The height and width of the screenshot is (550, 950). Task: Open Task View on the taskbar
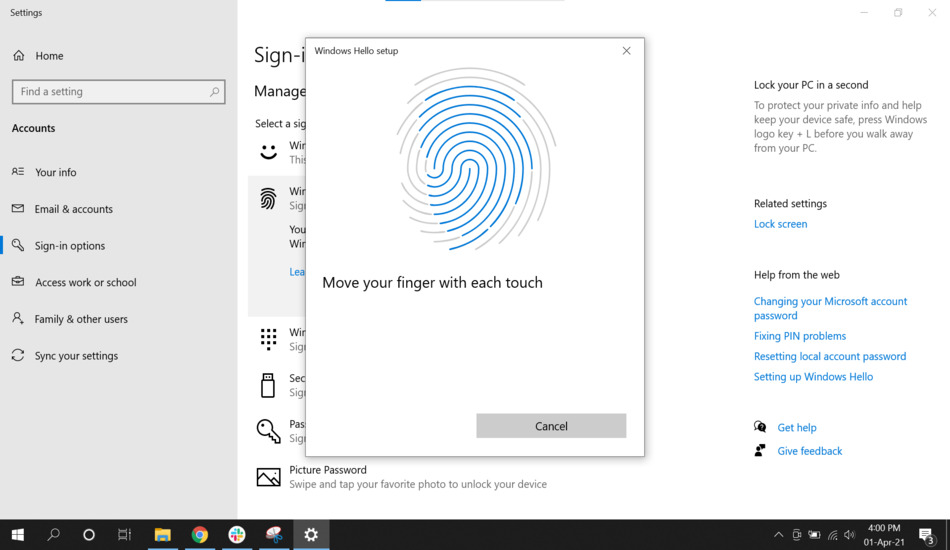[x=124, y=535]
